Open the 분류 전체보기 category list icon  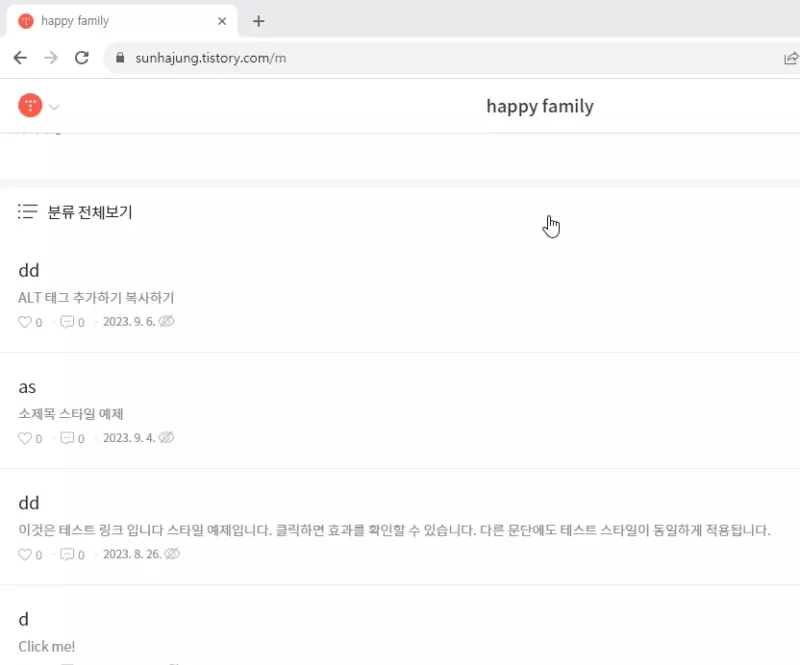point(26,211)
